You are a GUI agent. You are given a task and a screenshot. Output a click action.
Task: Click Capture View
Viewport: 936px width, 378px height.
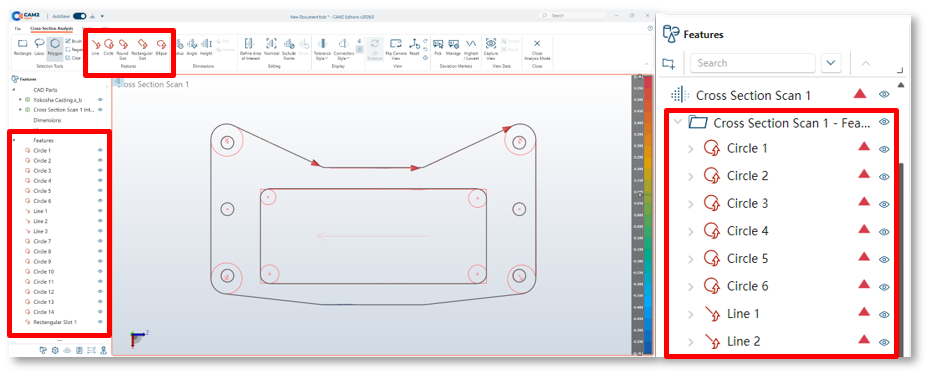click(x=491, y=48)
